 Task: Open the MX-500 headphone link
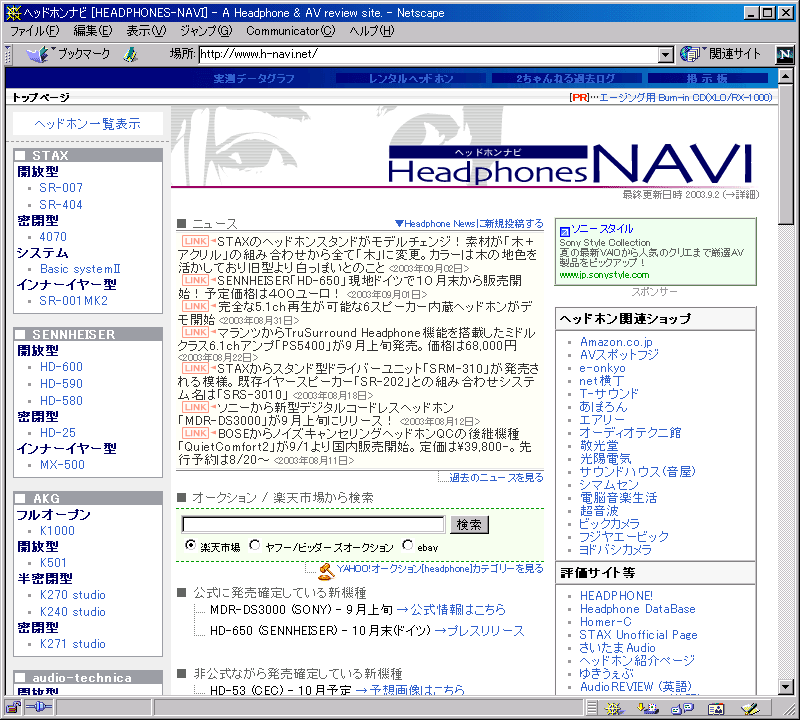pyautogui.click(x=62, y=465)
